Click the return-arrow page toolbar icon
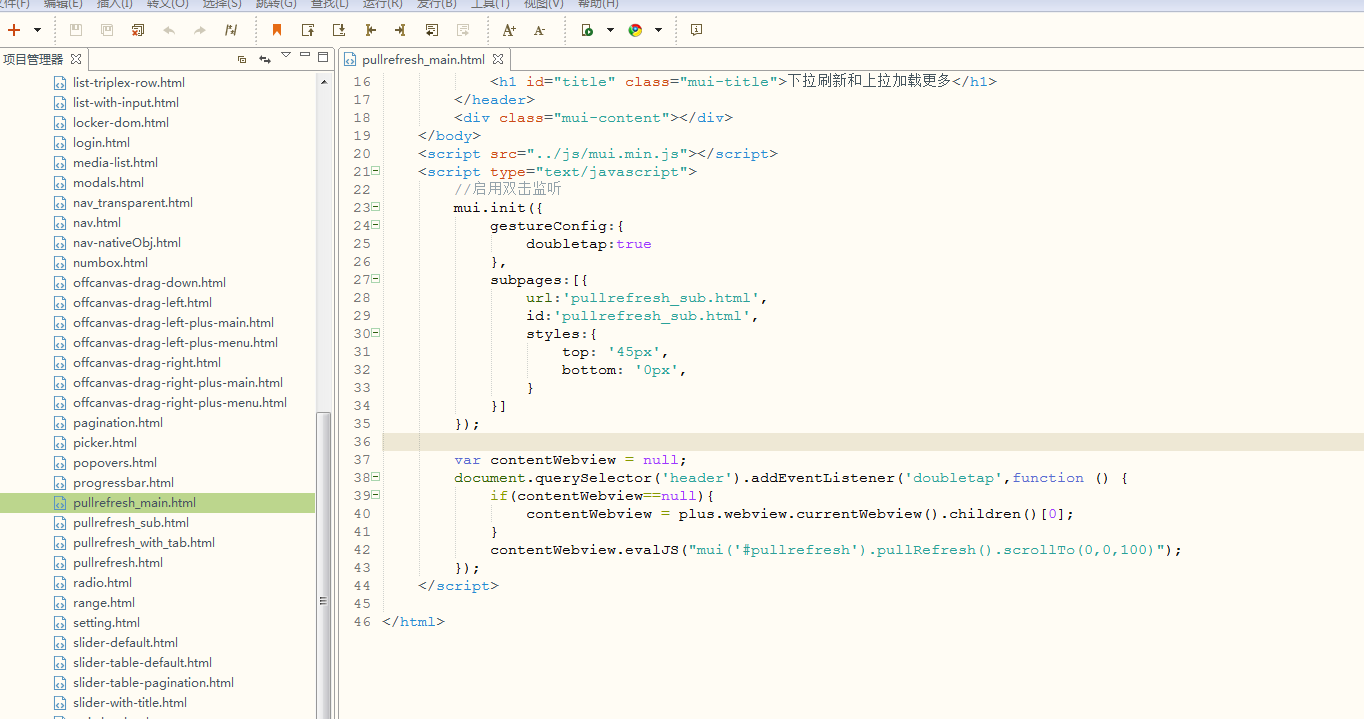 432,30
